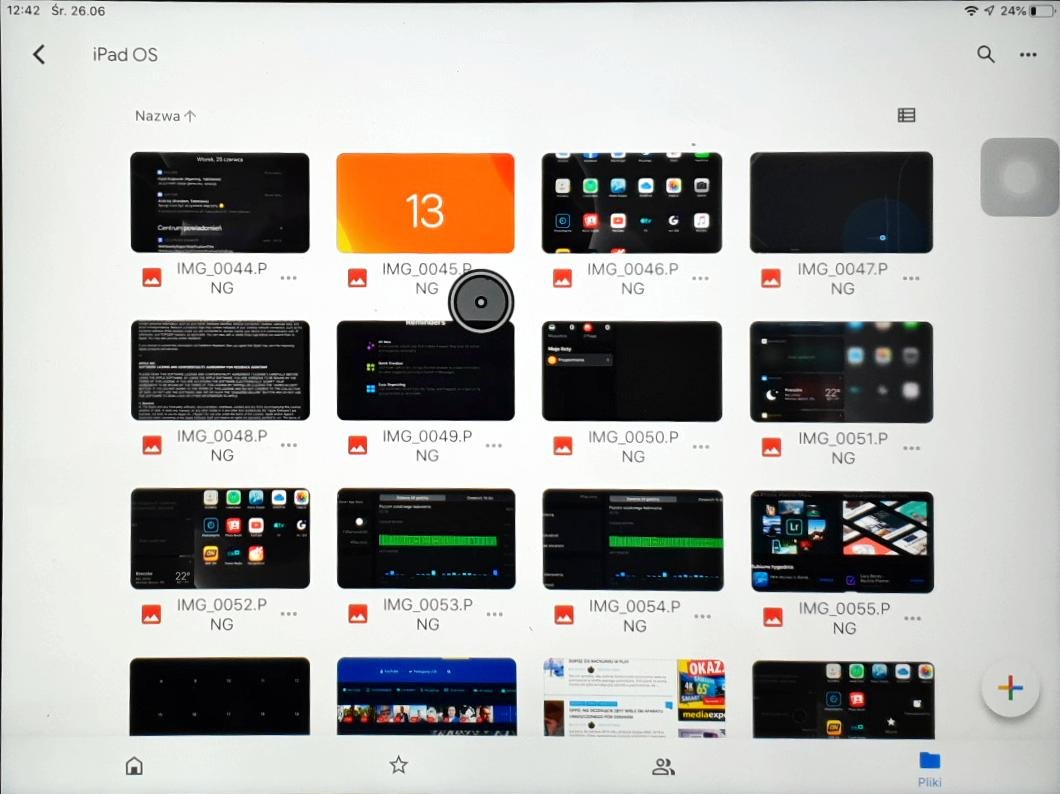1060x794 pixels.
Task: Click the image file icon beside IMG_0051.PNG
Action: 772,447
